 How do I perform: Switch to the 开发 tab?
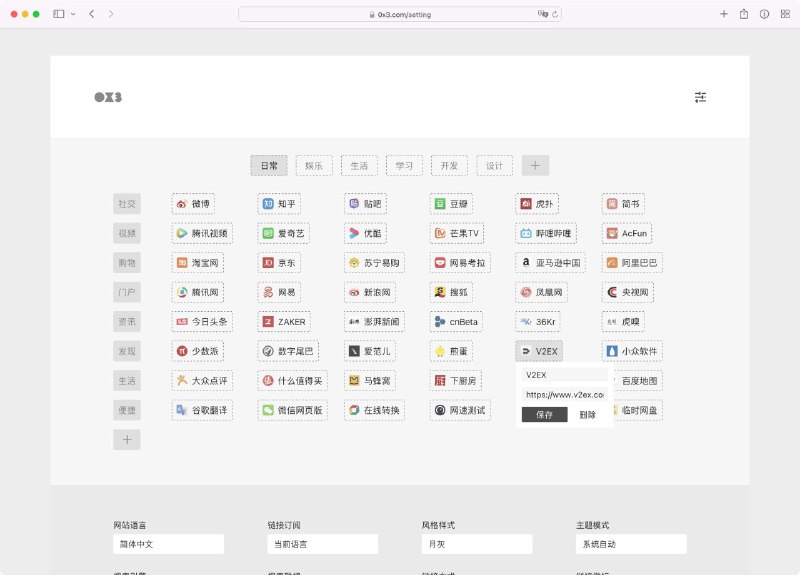pyautogui.click(x=449, y=166)
